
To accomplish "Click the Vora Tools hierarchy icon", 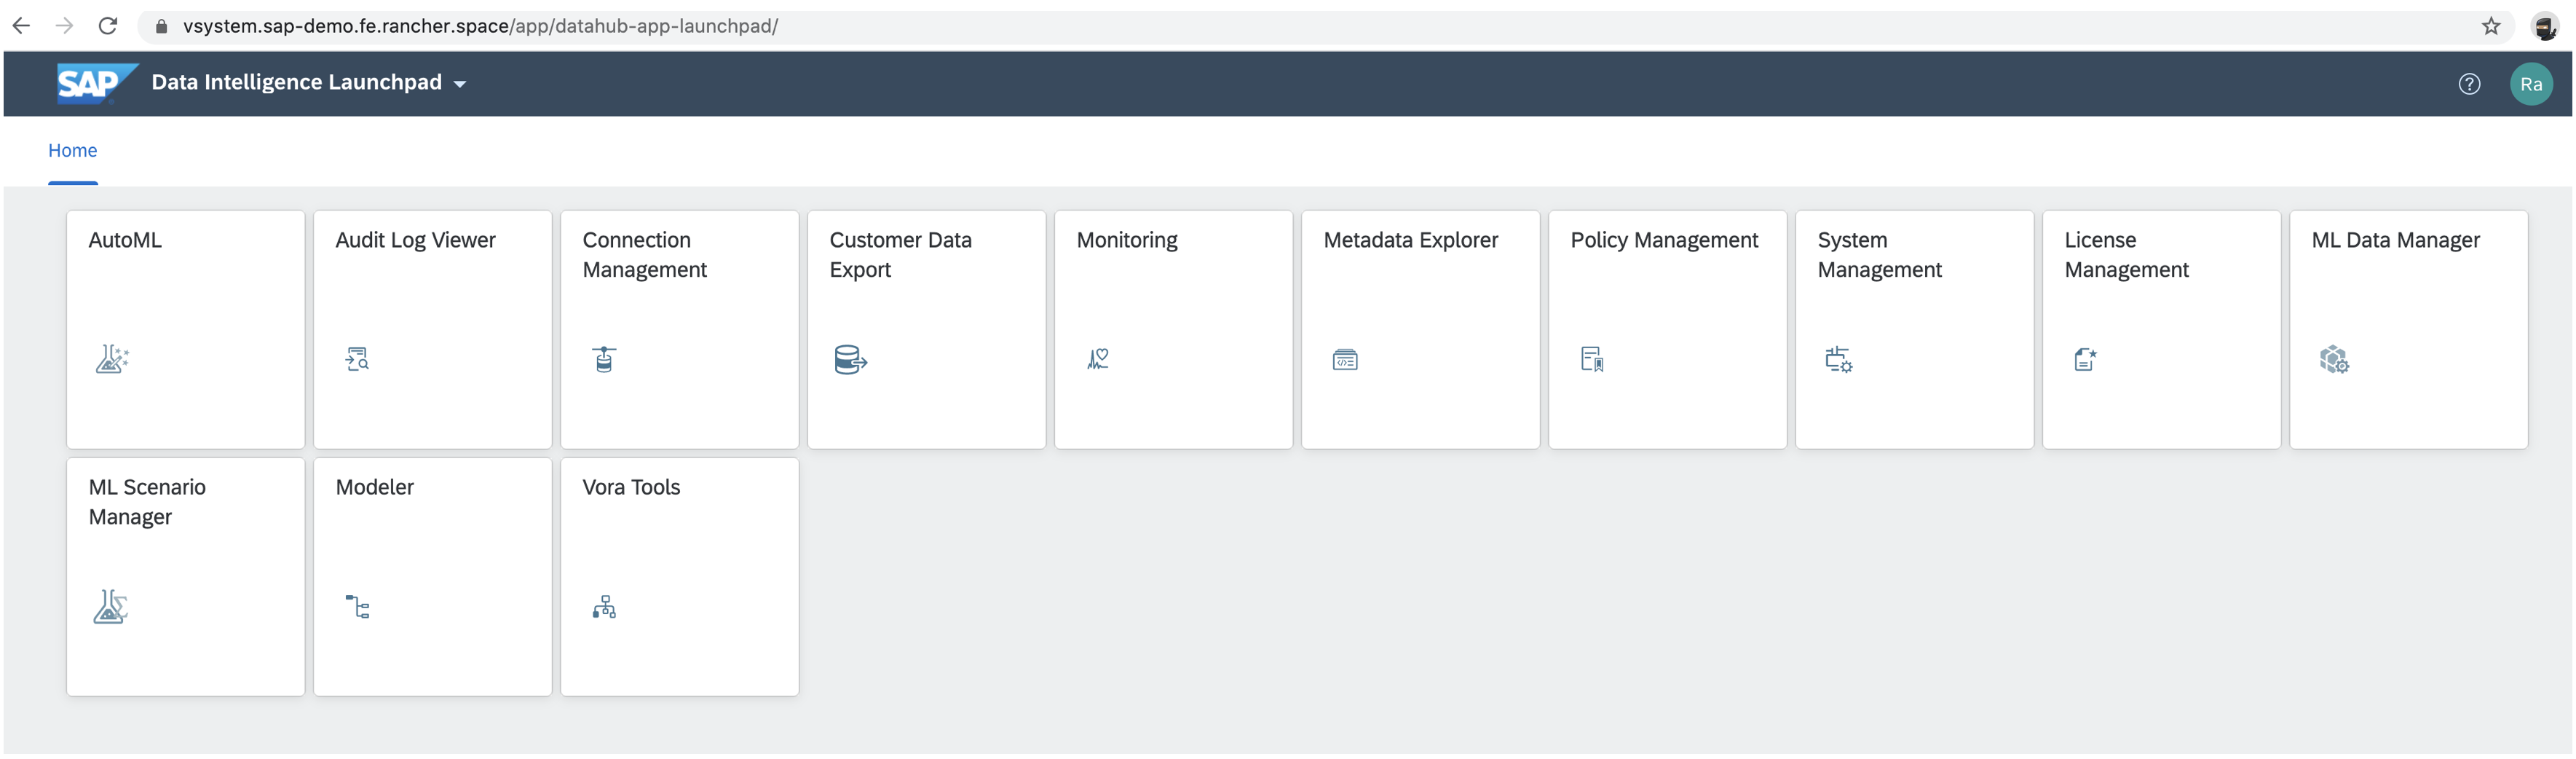I will (x=604, y=607).
